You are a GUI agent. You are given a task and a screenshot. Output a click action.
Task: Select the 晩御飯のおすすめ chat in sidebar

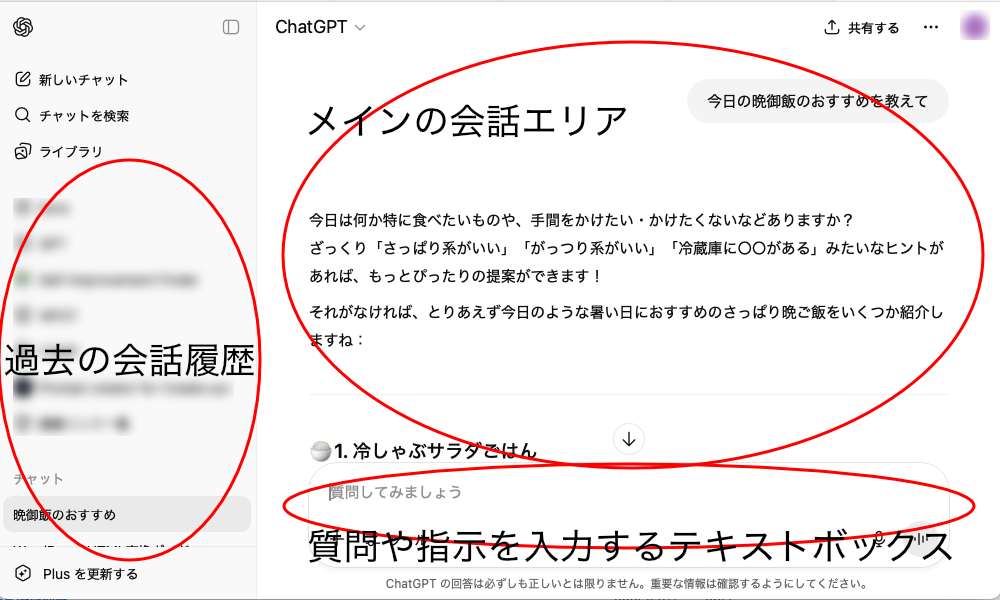[x=127, y=514]
